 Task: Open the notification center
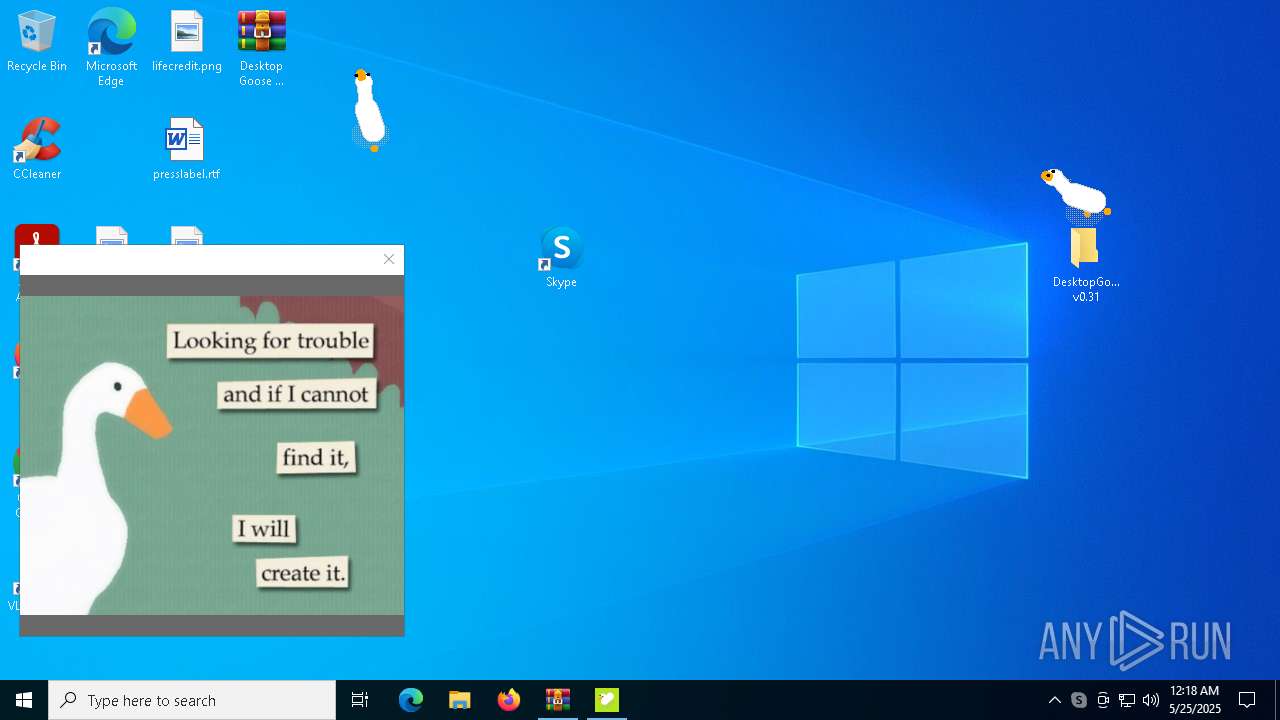[x=1247, y=700]
